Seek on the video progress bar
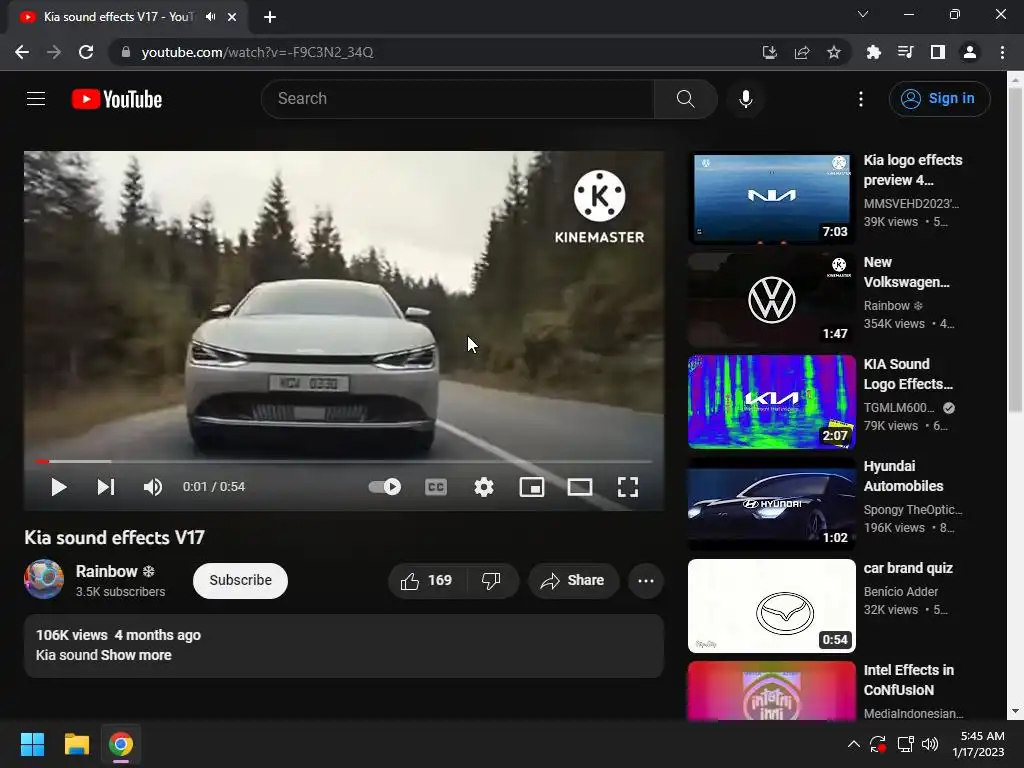This screenshot has width=1024, height=768. pos(344,461)
